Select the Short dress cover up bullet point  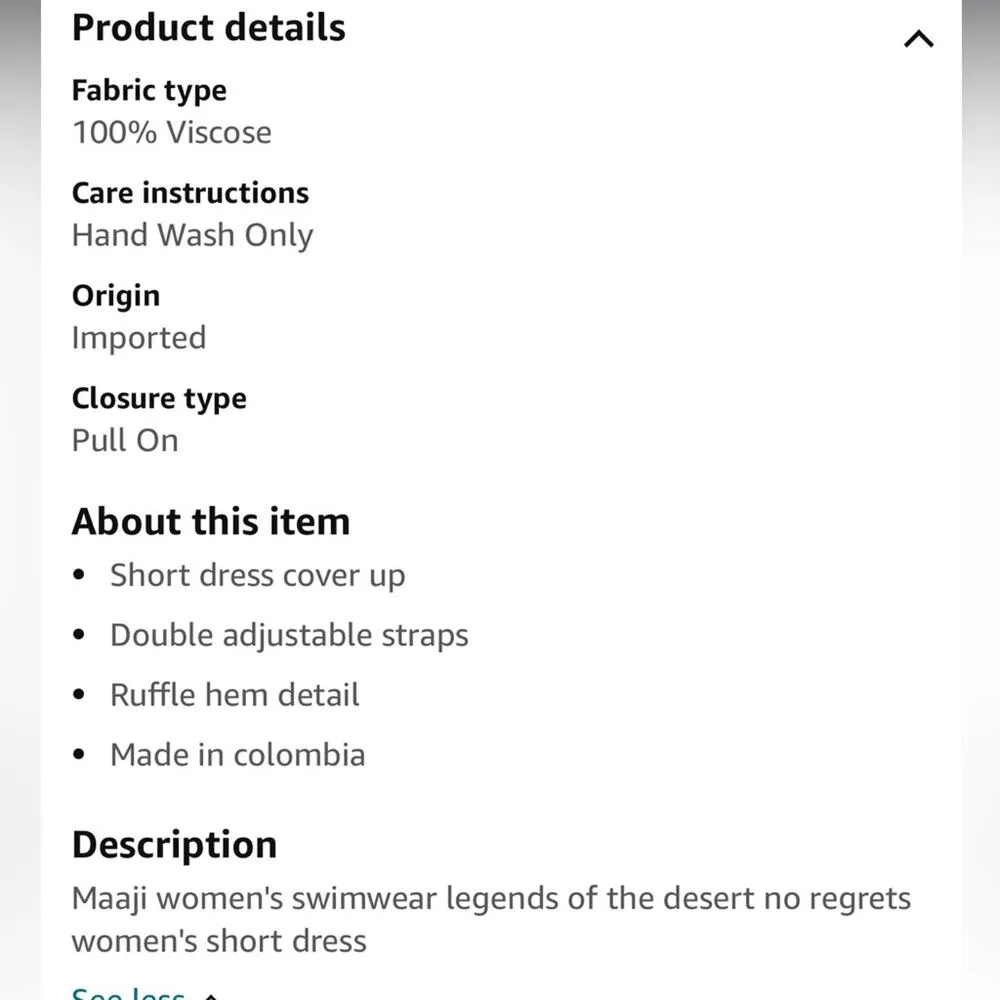coord(257,576)
